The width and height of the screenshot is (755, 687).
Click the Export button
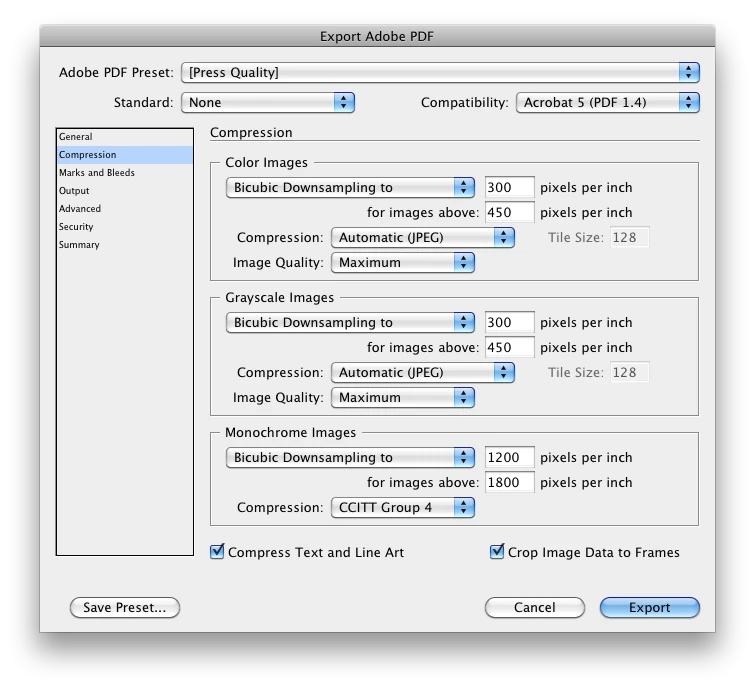pyautogui.click(x=650, y=608)
